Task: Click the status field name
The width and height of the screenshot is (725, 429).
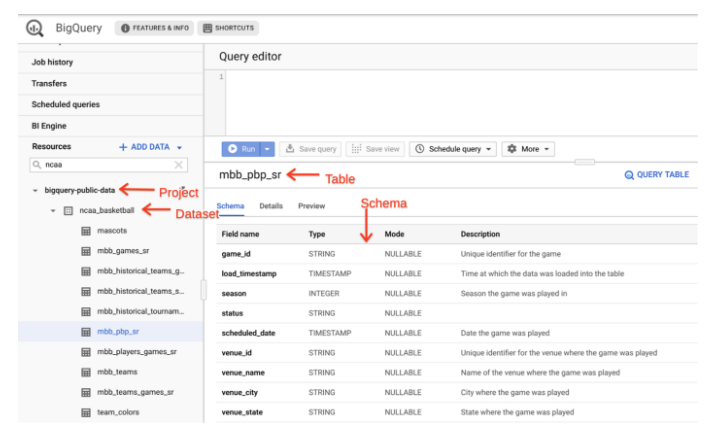Action: (232, 313)
